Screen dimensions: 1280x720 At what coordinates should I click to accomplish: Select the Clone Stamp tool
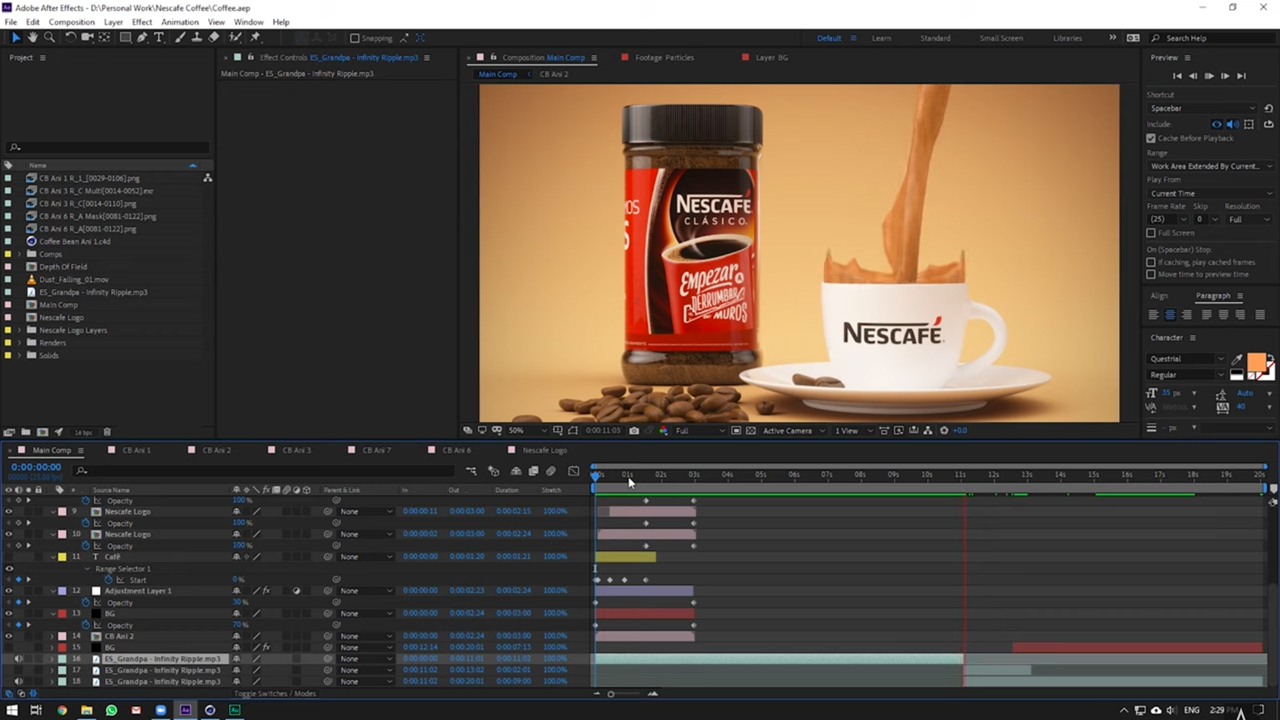(197, 38)
